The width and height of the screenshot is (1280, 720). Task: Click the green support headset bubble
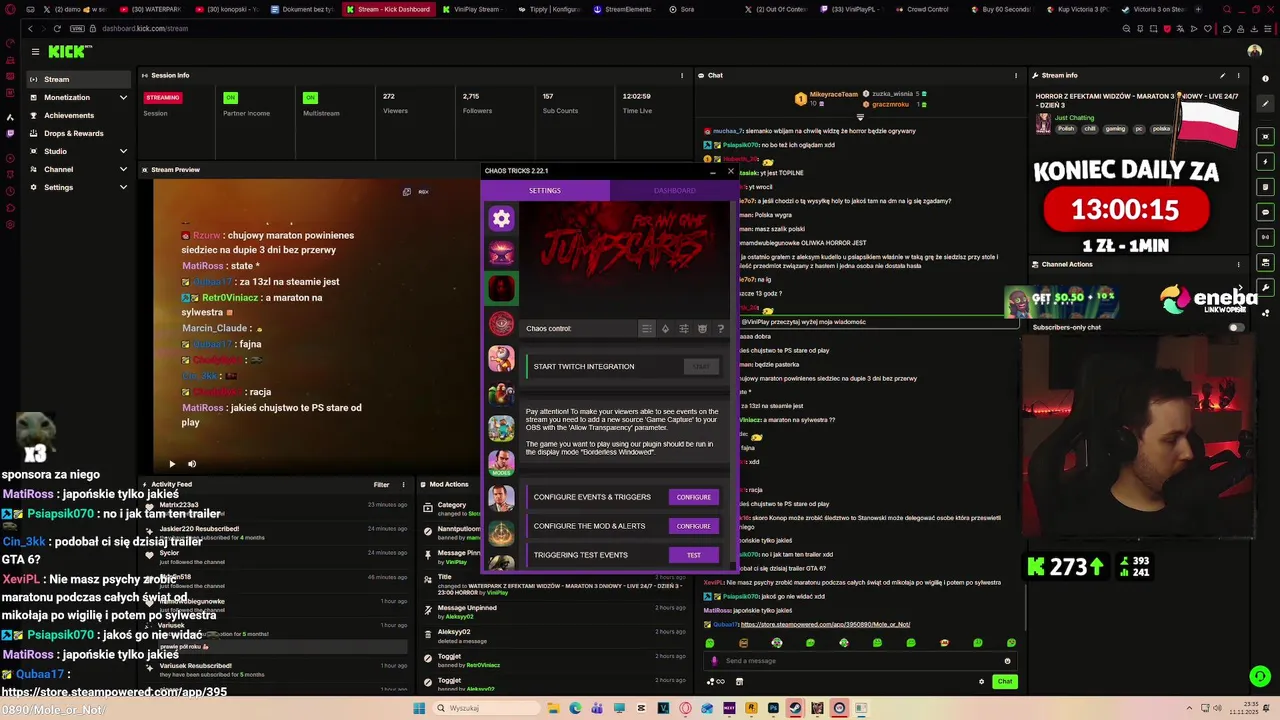1260,676
